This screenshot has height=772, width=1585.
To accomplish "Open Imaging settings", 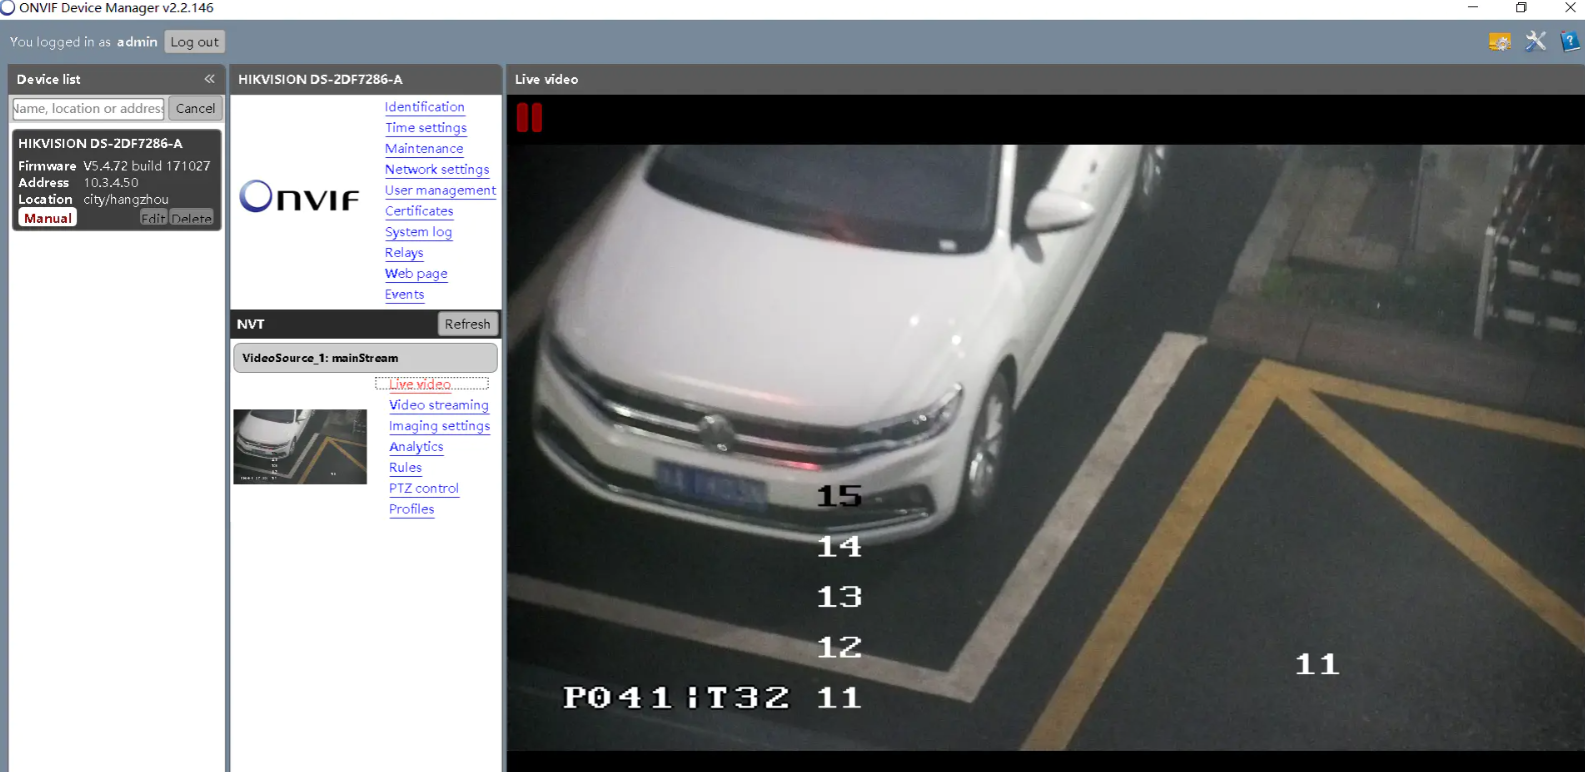I will pyautogui.click(x=439, y=426).
